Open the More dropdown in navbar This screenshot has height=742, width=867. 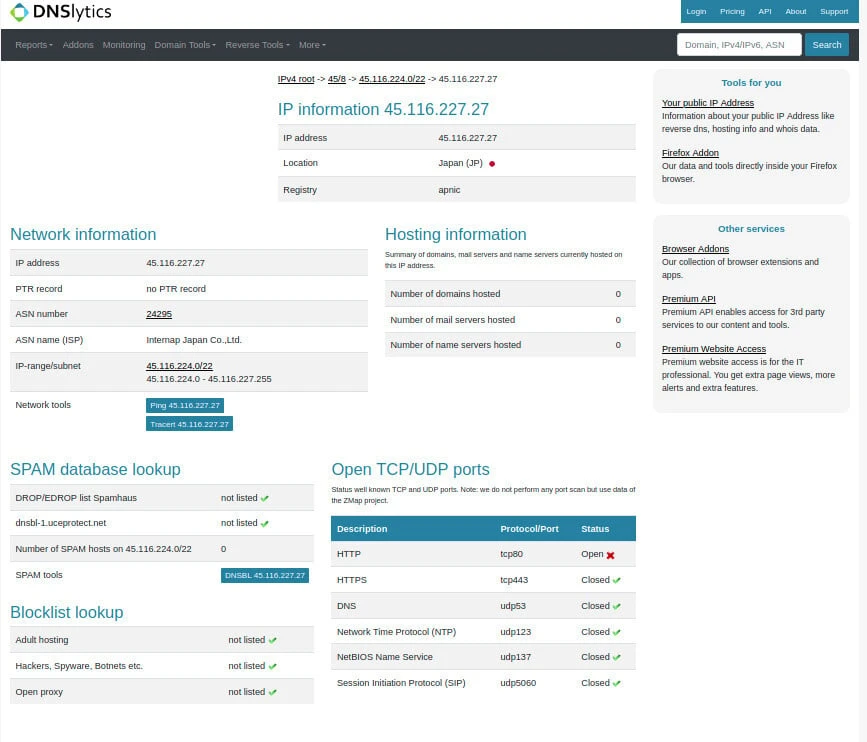pos(312,45)
